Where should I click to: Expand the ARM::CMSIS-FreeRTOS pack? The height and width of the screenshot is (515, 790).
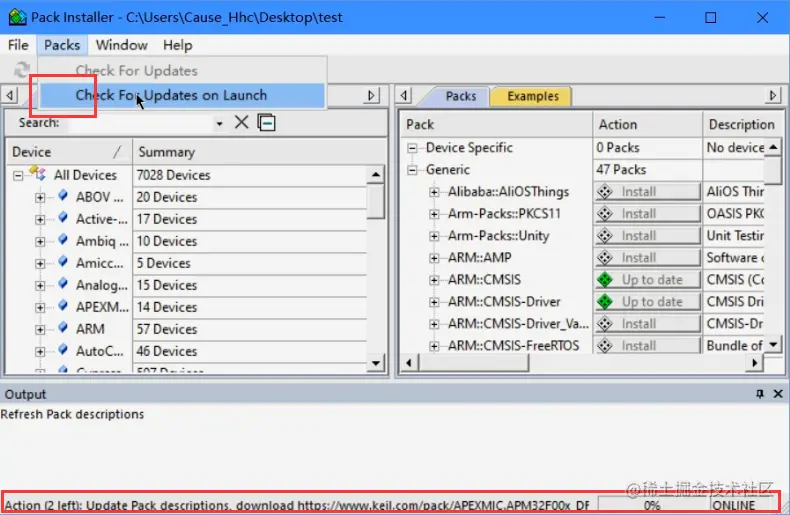434,346
